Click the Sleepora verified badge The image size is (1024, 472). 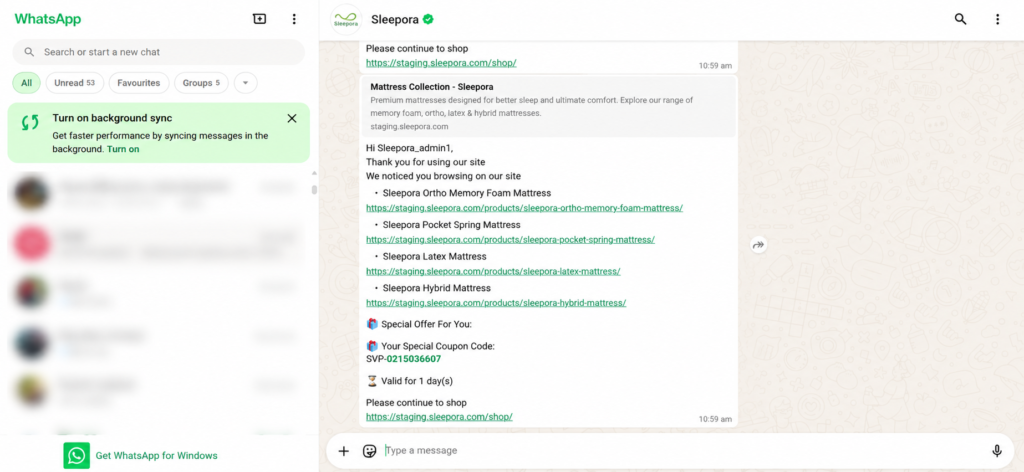pyautogui.click(x=428, y=20)
